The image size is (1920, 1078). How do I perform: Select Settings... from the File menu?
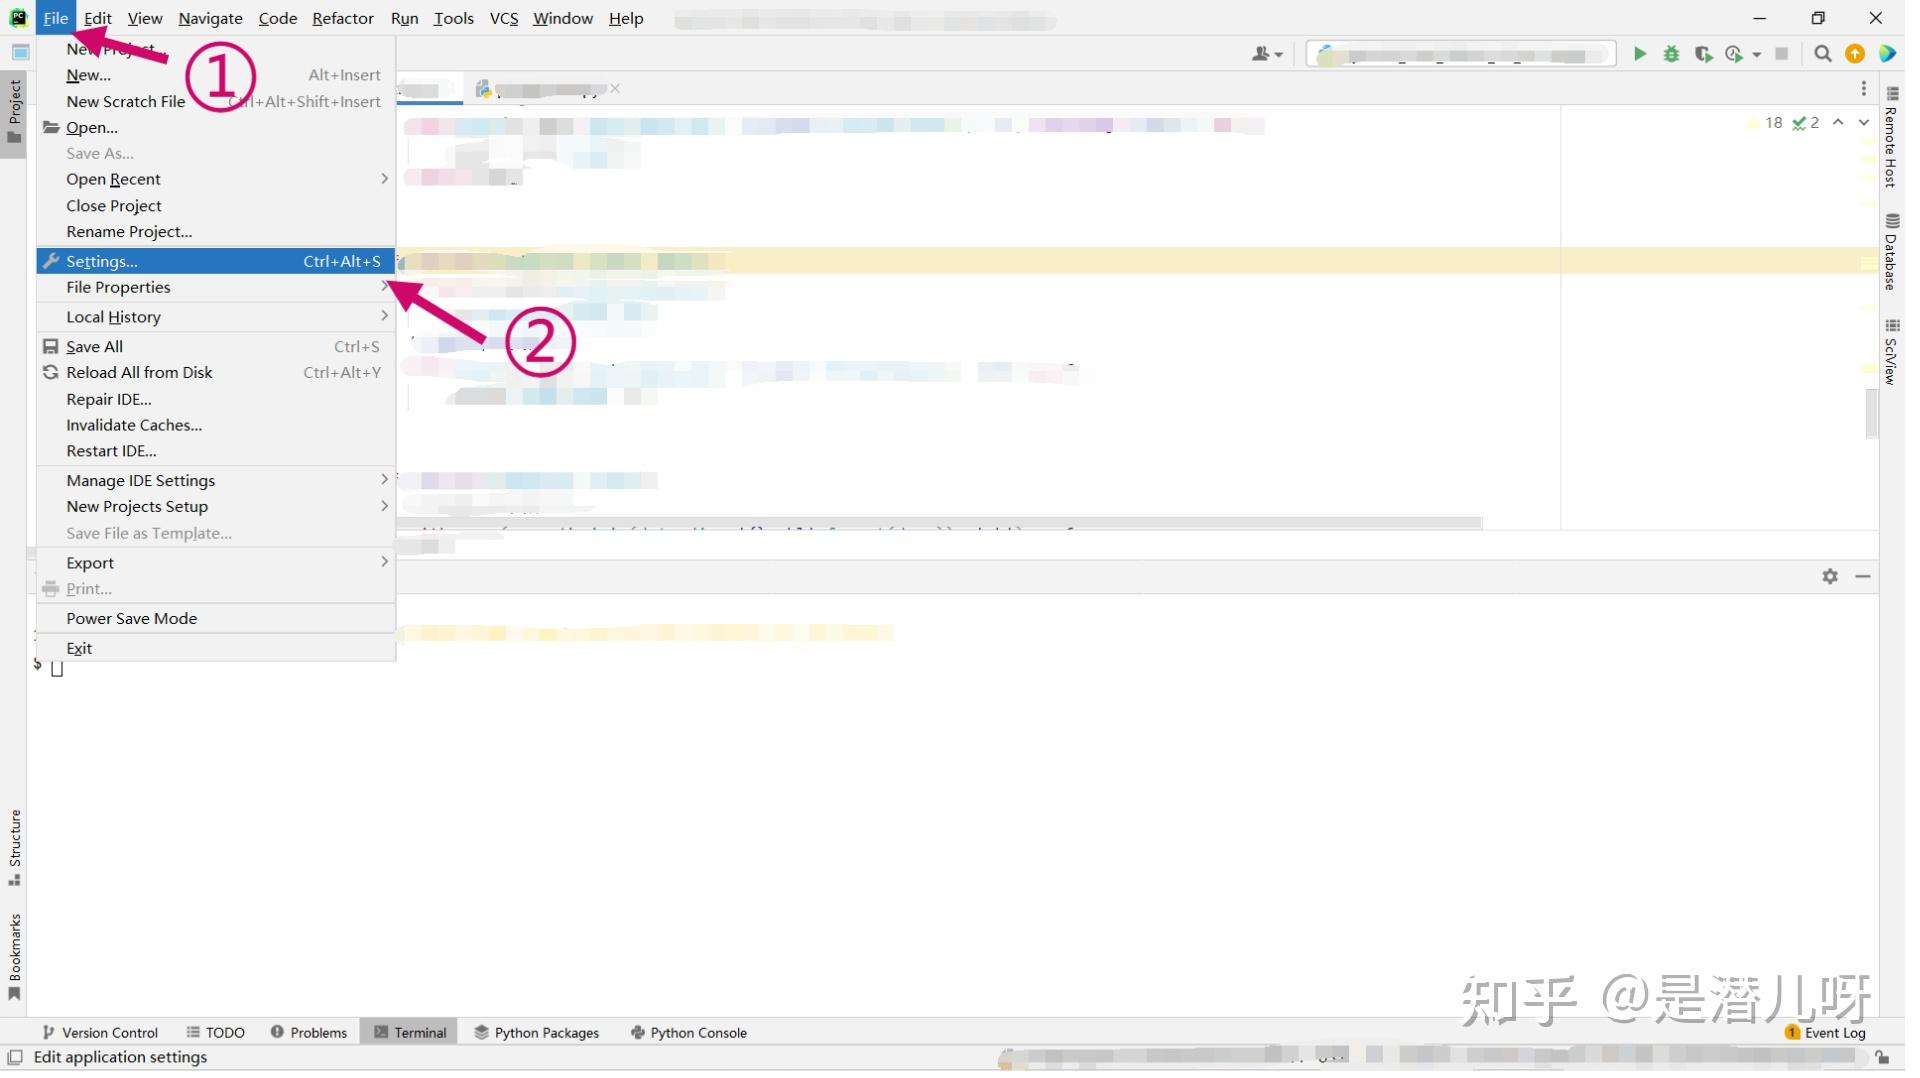(102, 261)
